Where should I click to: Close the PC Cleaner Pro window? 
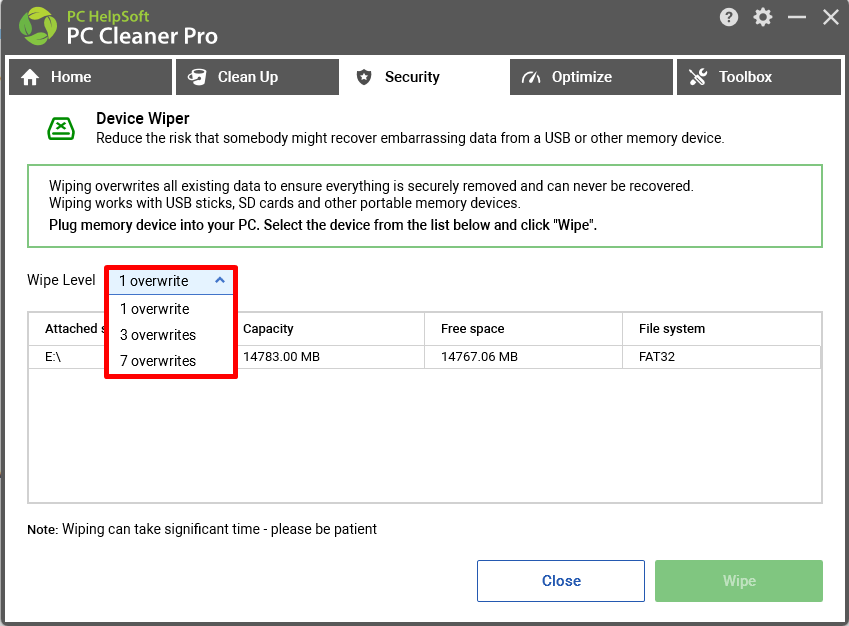coord(831,17)
